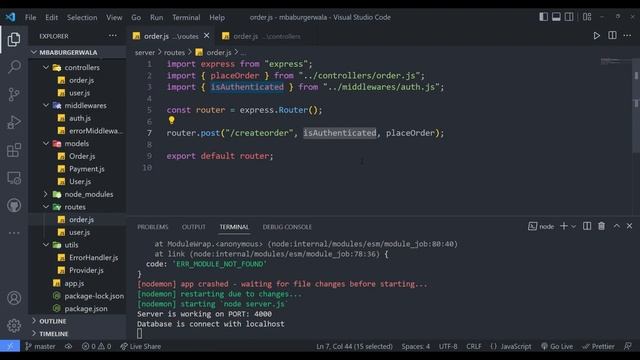
Task: Click the notifications icon in status bar
Action: tap(628, 346)
